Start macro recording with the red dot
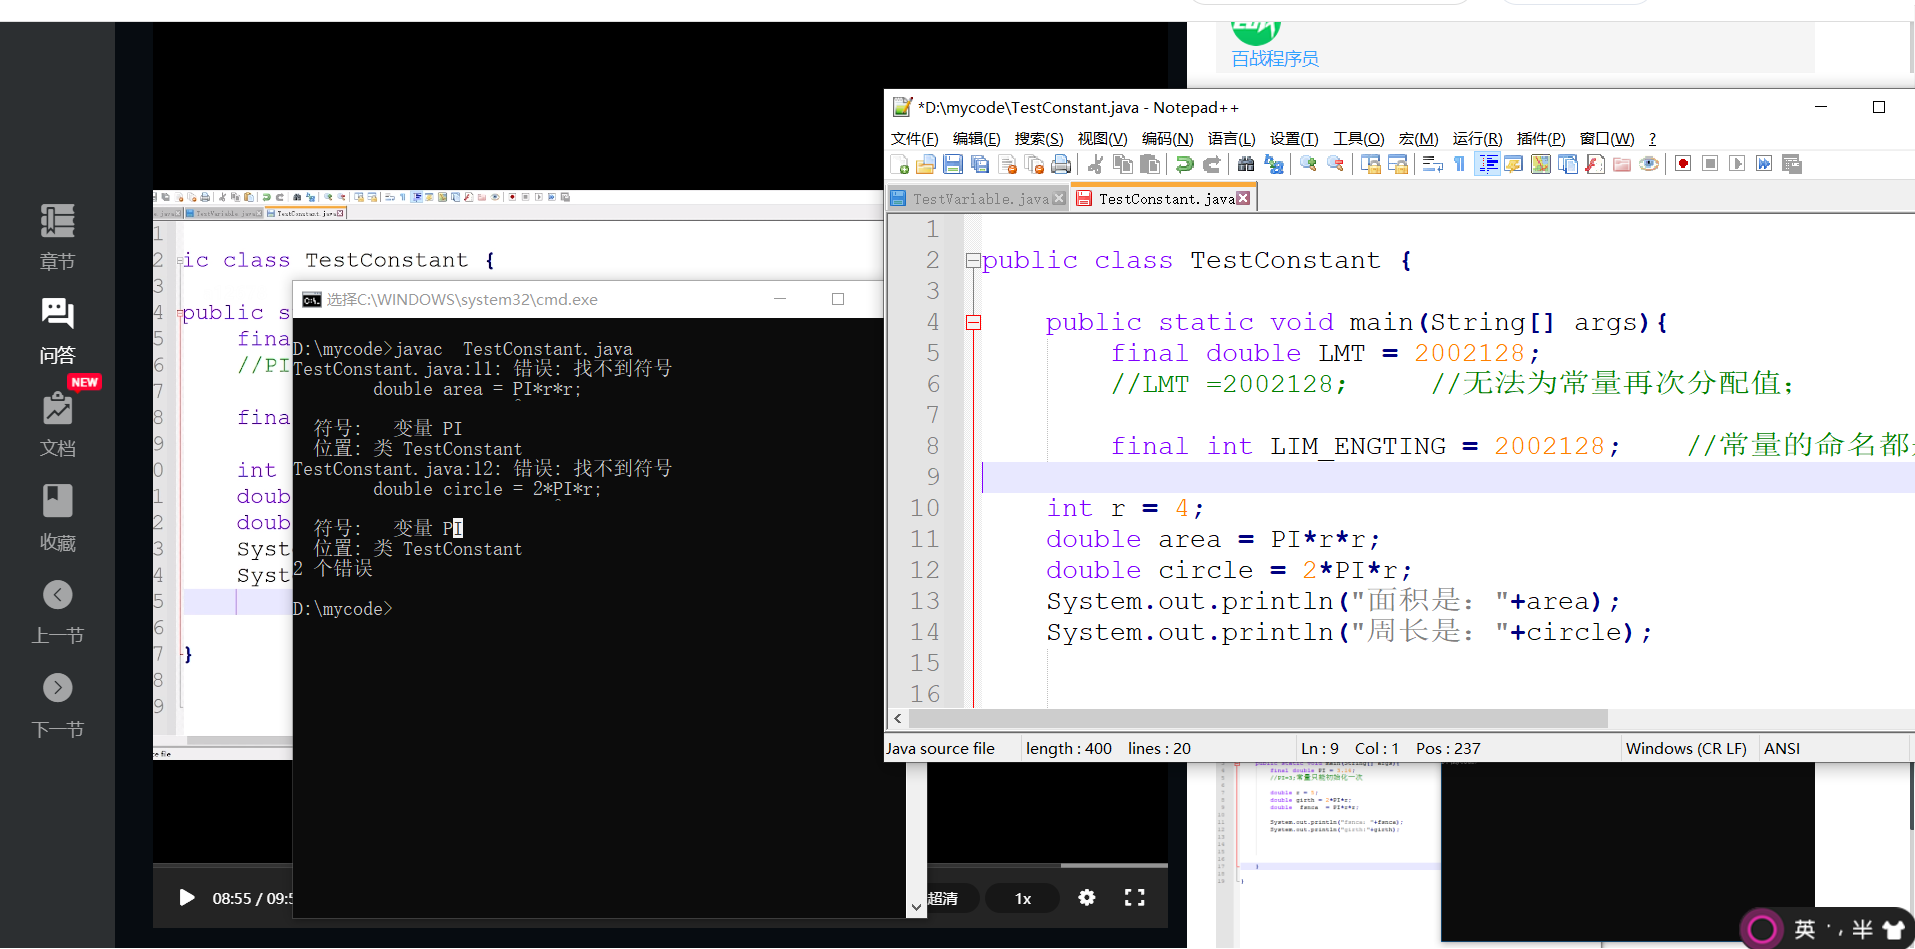This screenshot has width=1915, height=949. [x=1683, y=164]
